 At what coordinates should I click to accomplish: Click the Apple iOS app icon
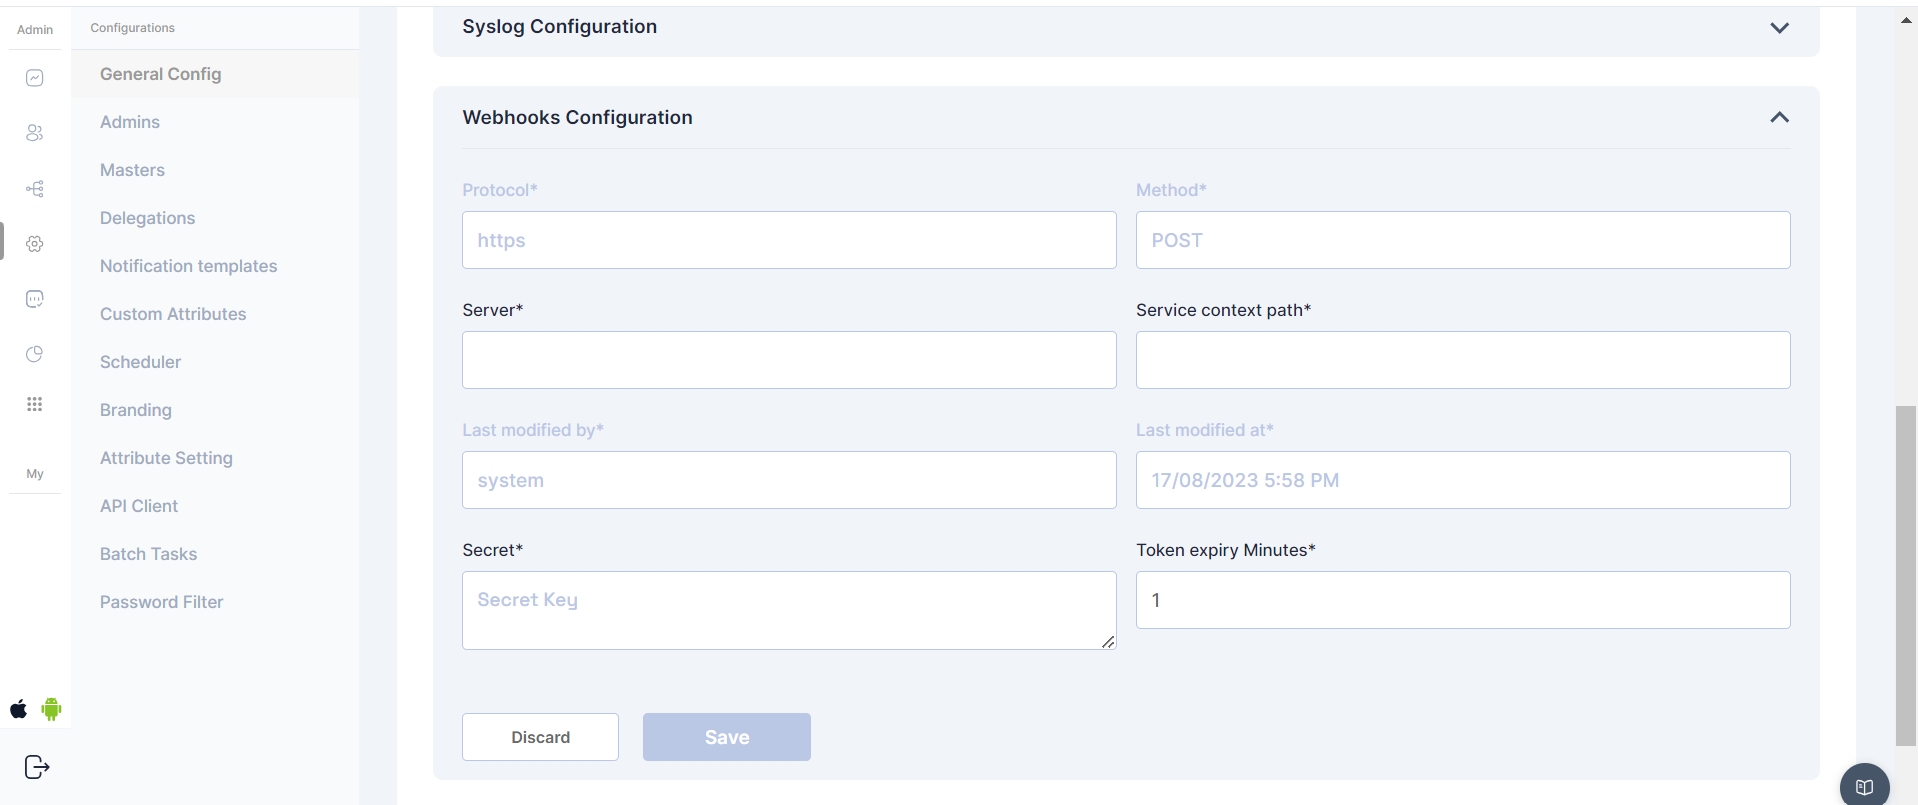[x=19, y=710]
